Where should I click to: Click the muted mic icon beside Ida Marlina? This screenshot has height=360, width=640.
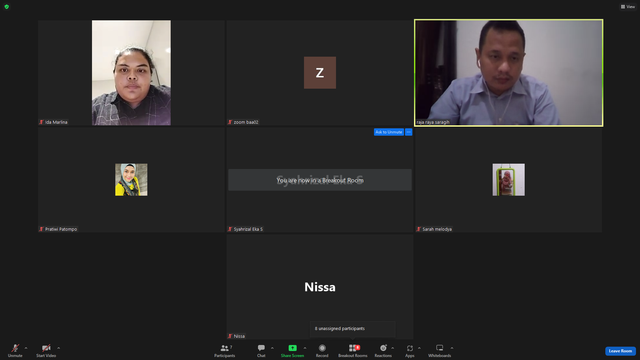pyautogui.click(x=41, y=122)
